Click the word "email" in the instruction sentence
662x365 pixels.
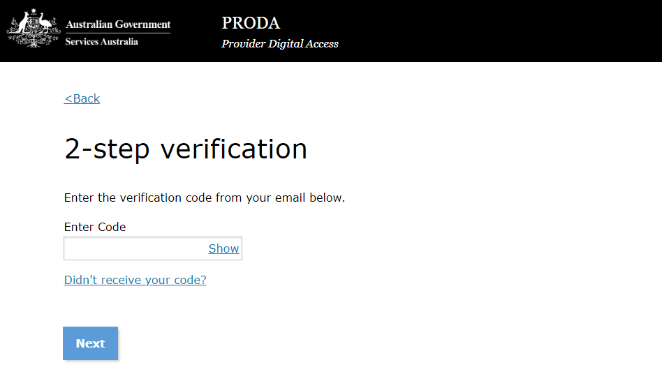[x=290, y=198]
